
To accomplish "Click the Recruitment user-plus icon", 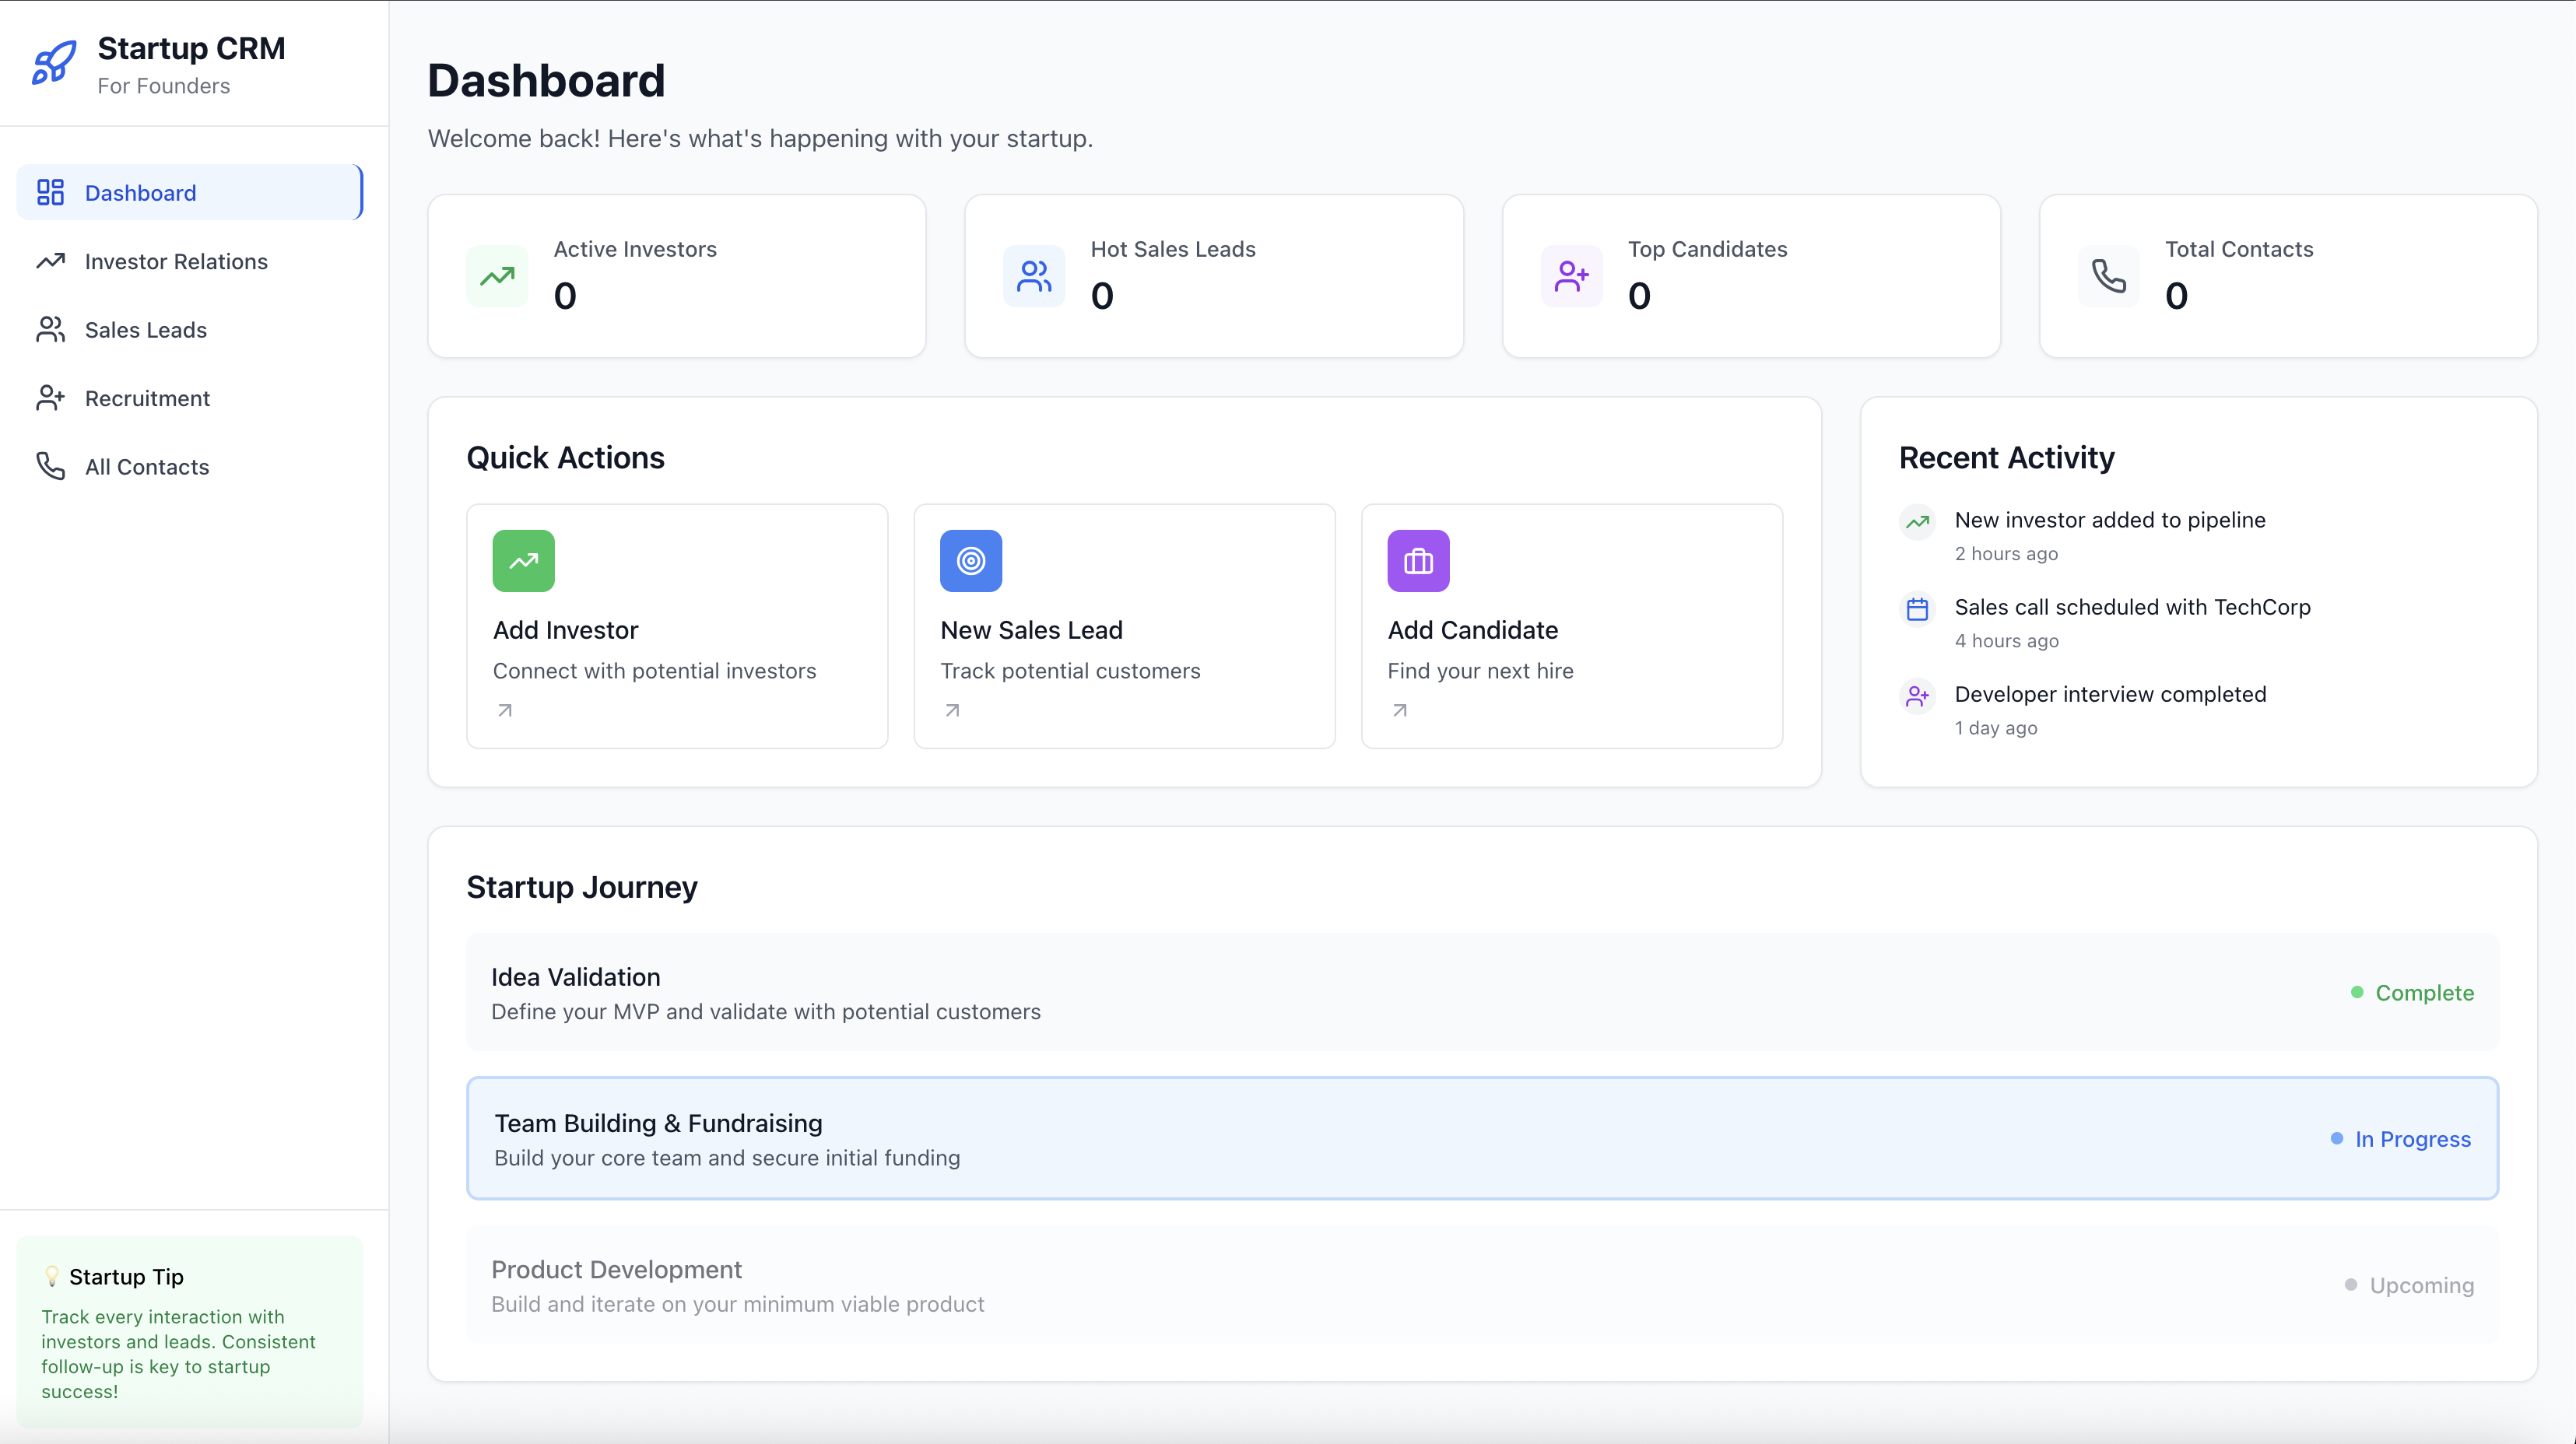I will 50,398.
